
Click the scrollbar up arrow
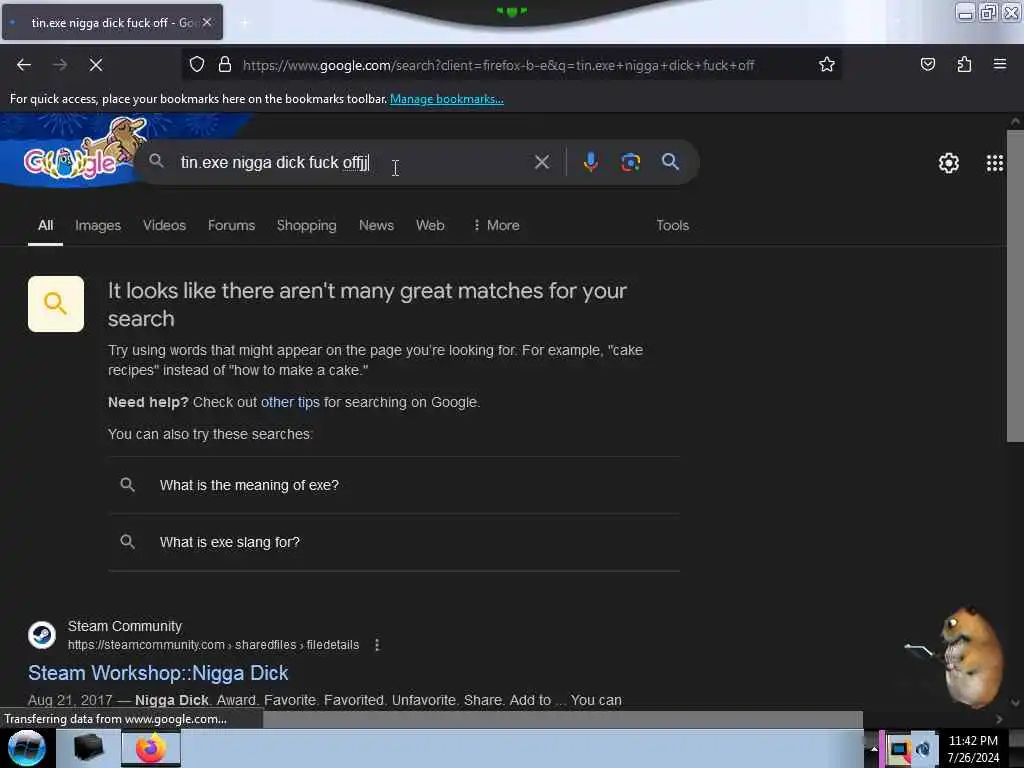(x=1015, y=121)
